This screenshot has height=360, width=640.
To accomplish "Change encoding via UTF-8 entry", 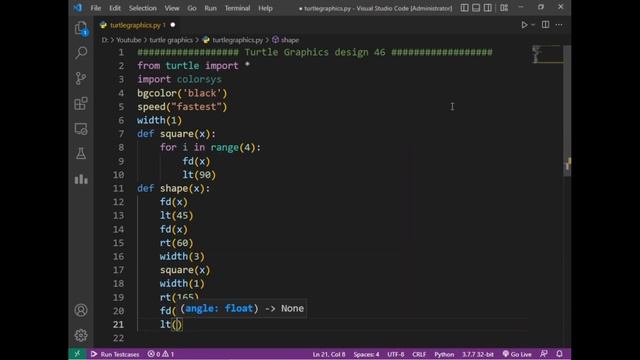I will (x=396, y=354).
